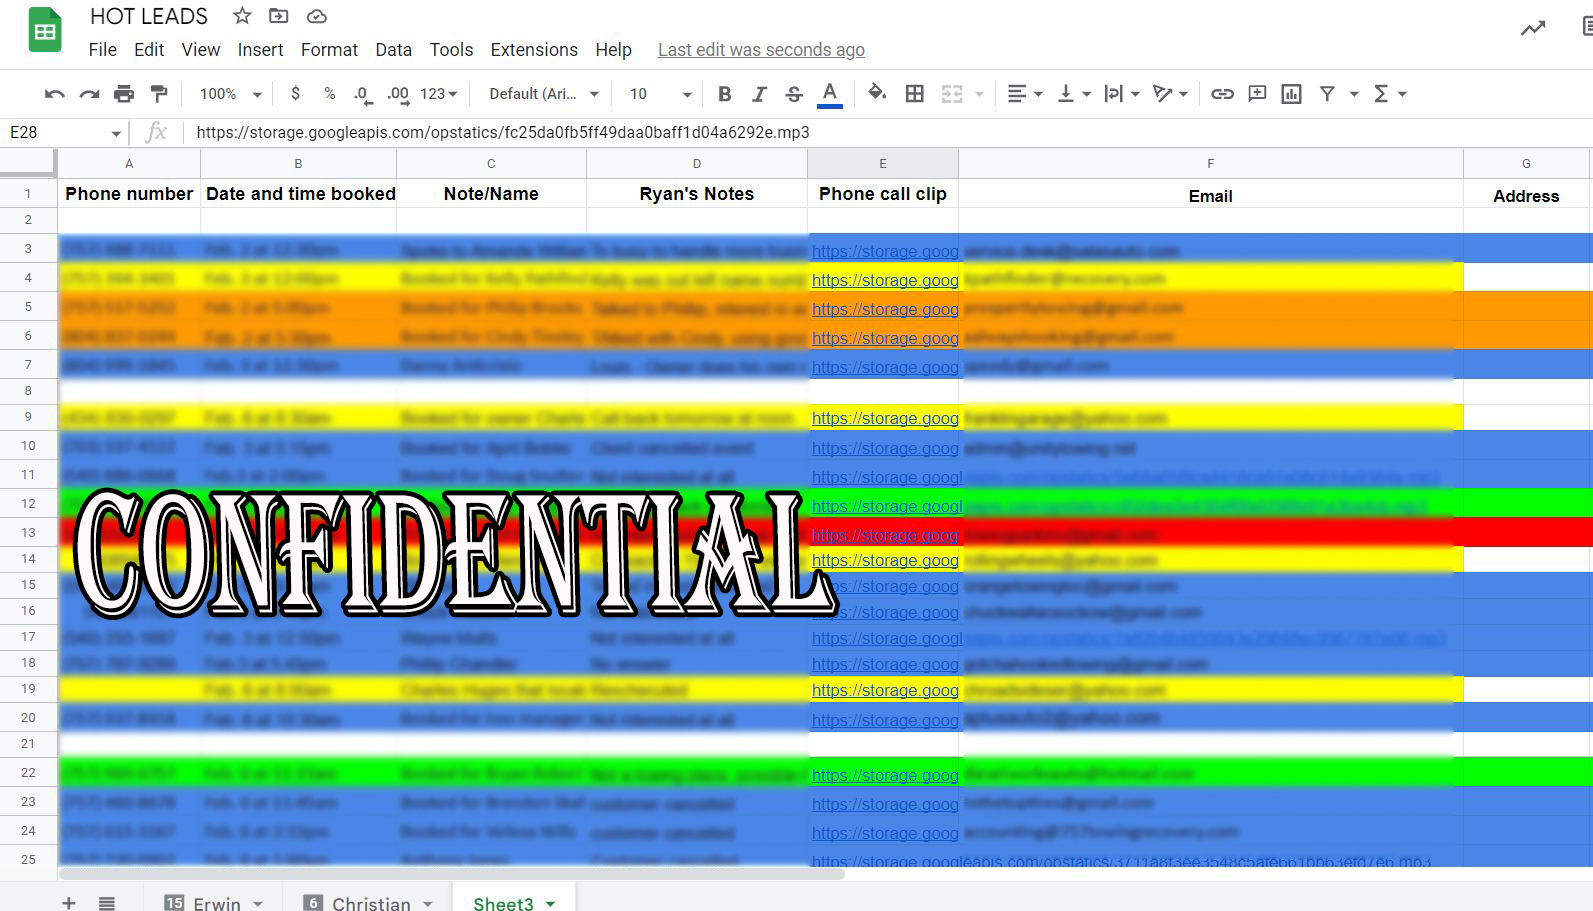Open the Edit menu

pyautogui.click(x=149, y=50)
